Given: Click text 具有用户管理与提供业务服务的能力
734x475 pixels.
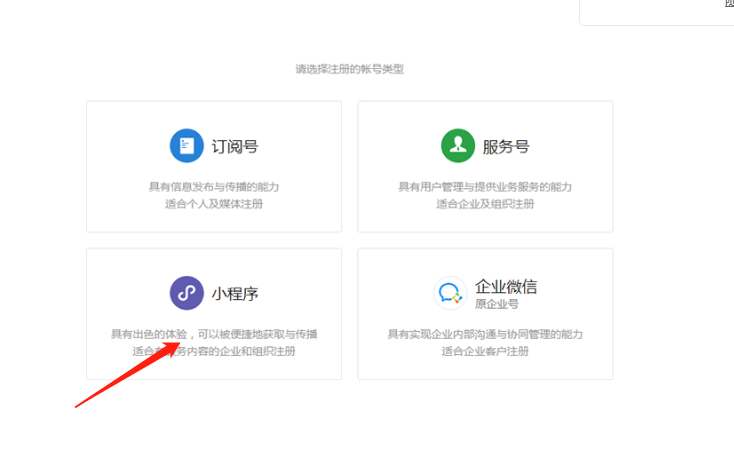Looking at the screenshot, I should [485, 187].
